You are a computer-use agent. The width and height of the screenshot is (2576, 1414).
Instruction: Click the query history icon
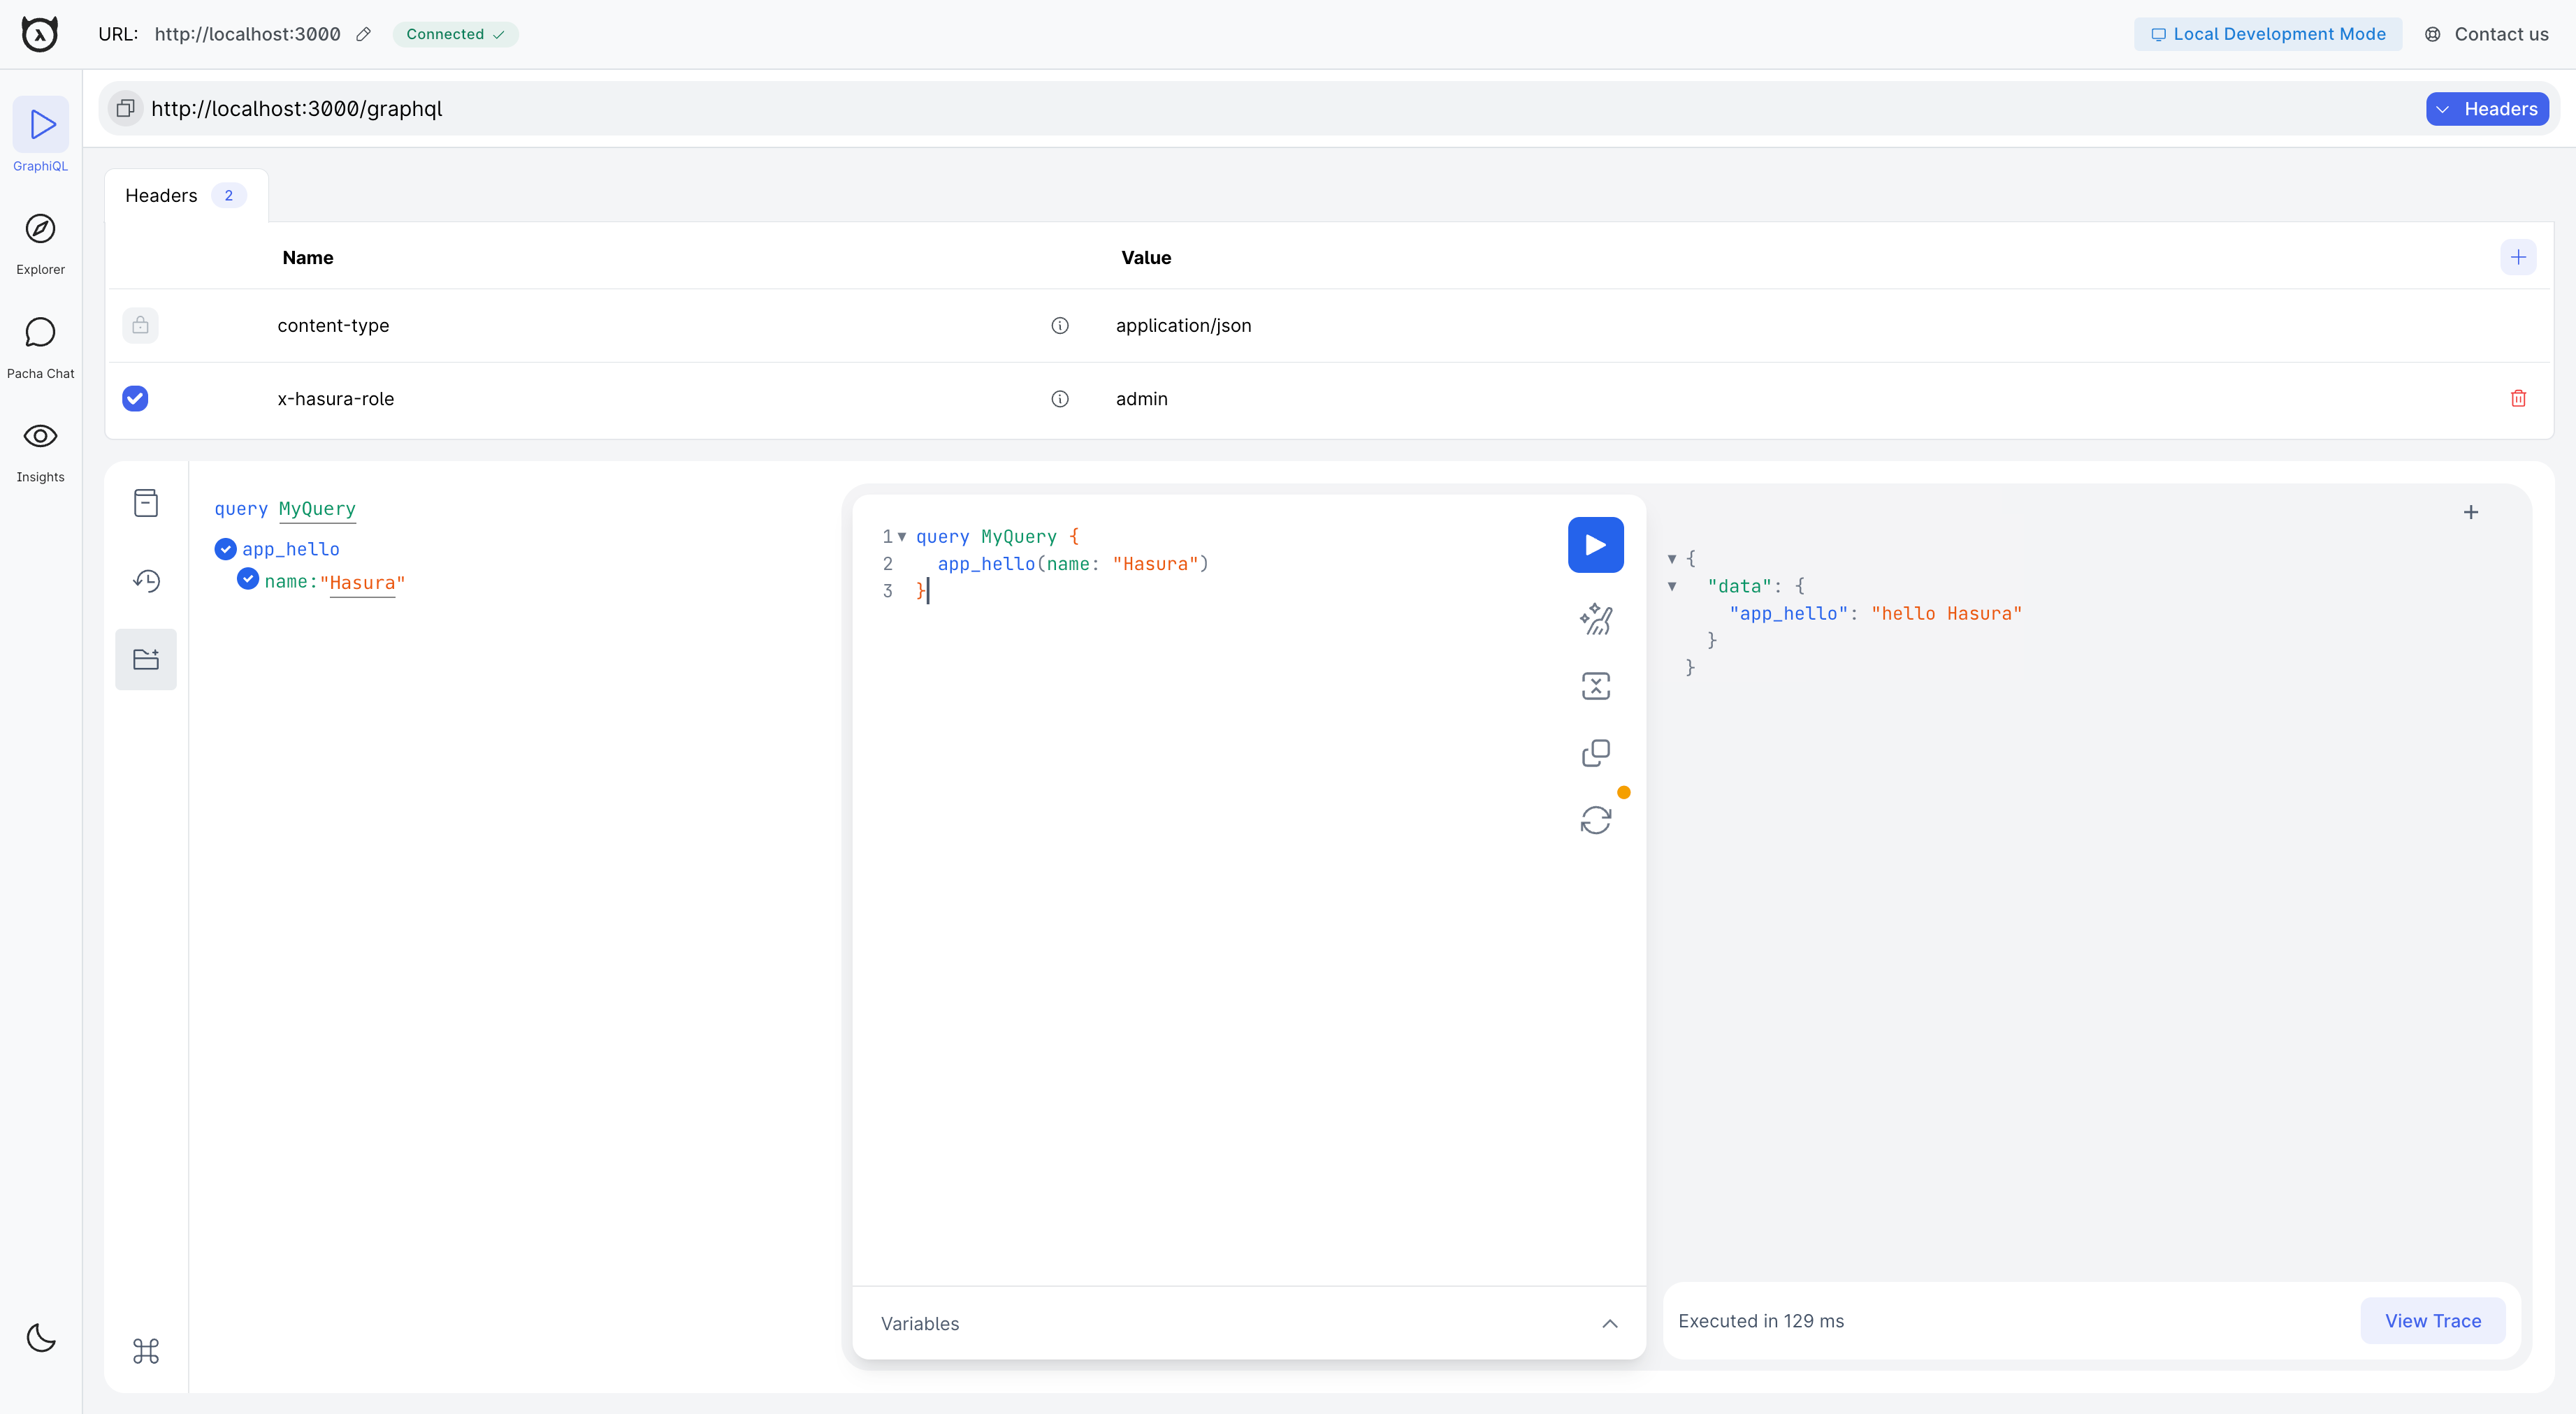(x=146, y=580)
